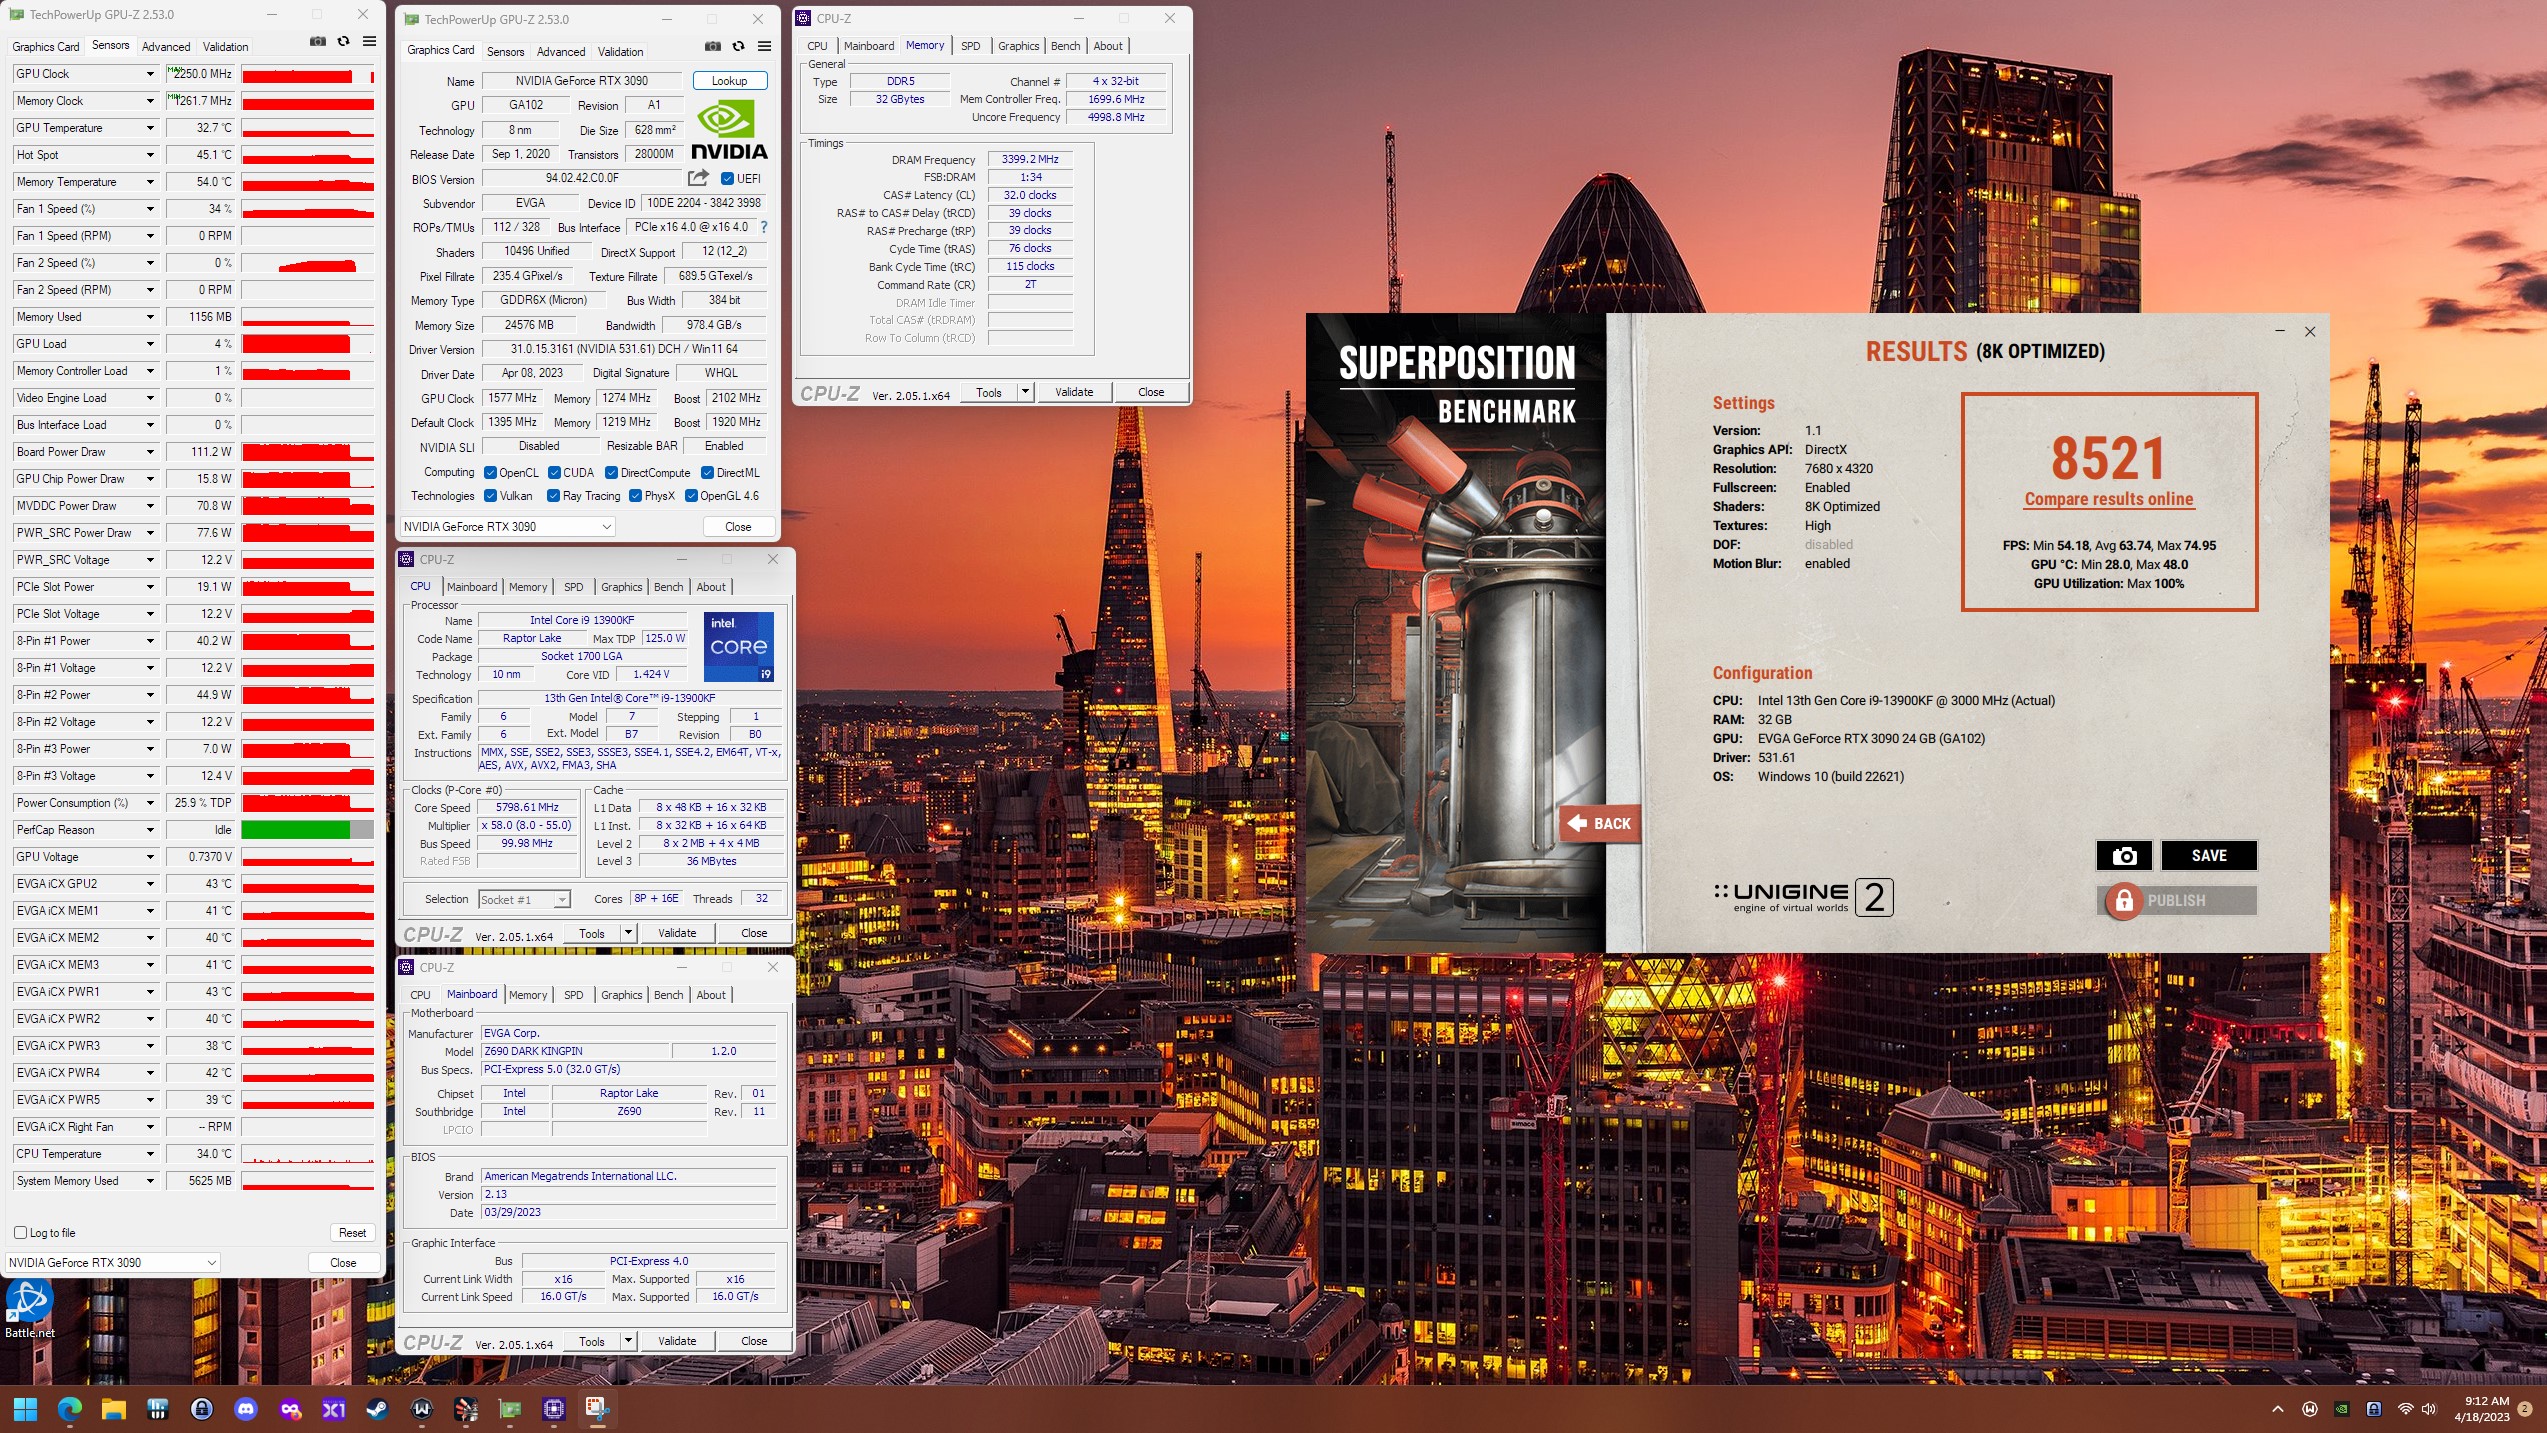
Task: Click the GPU Temperature sensor graph
Action: [308, 128]
